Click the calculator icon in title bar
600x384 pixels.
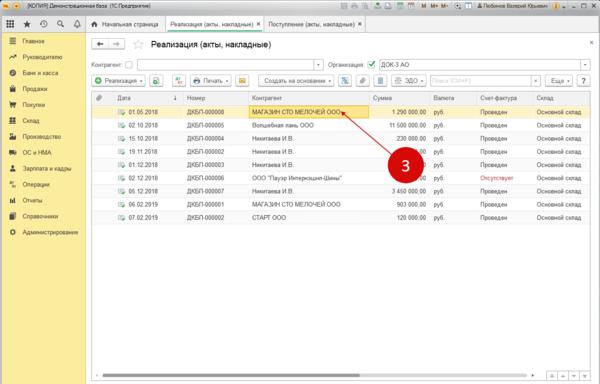399,6
